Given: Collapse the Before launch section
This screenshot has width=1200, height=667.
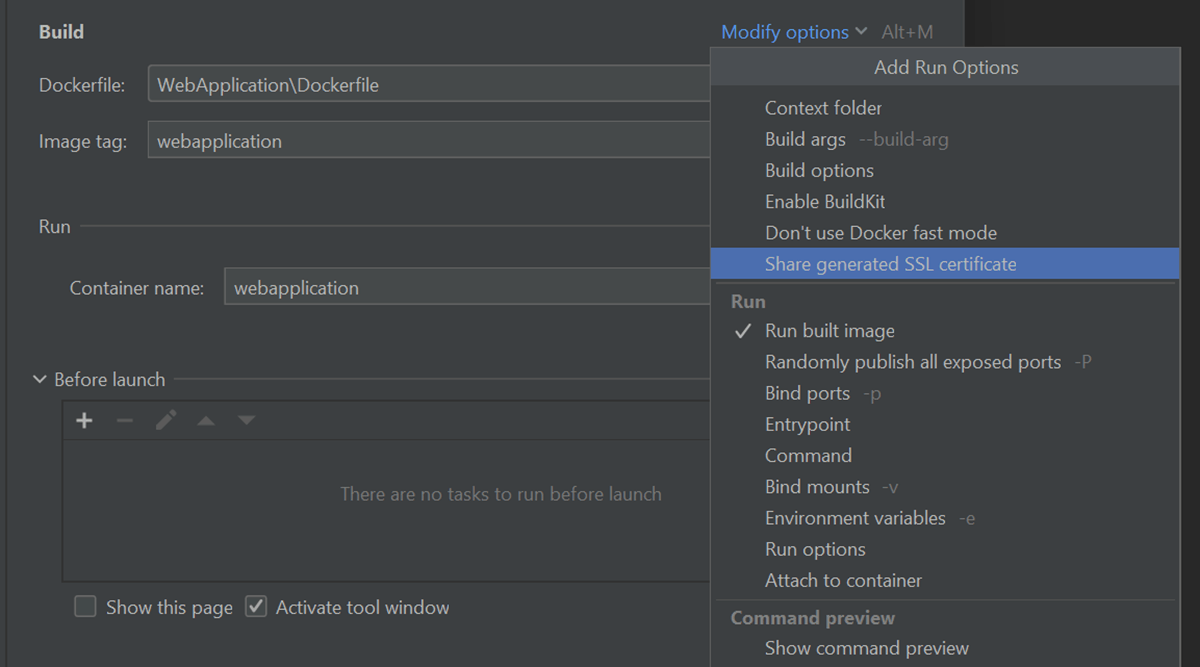Looking at the screenshot, I should (40, 380).
